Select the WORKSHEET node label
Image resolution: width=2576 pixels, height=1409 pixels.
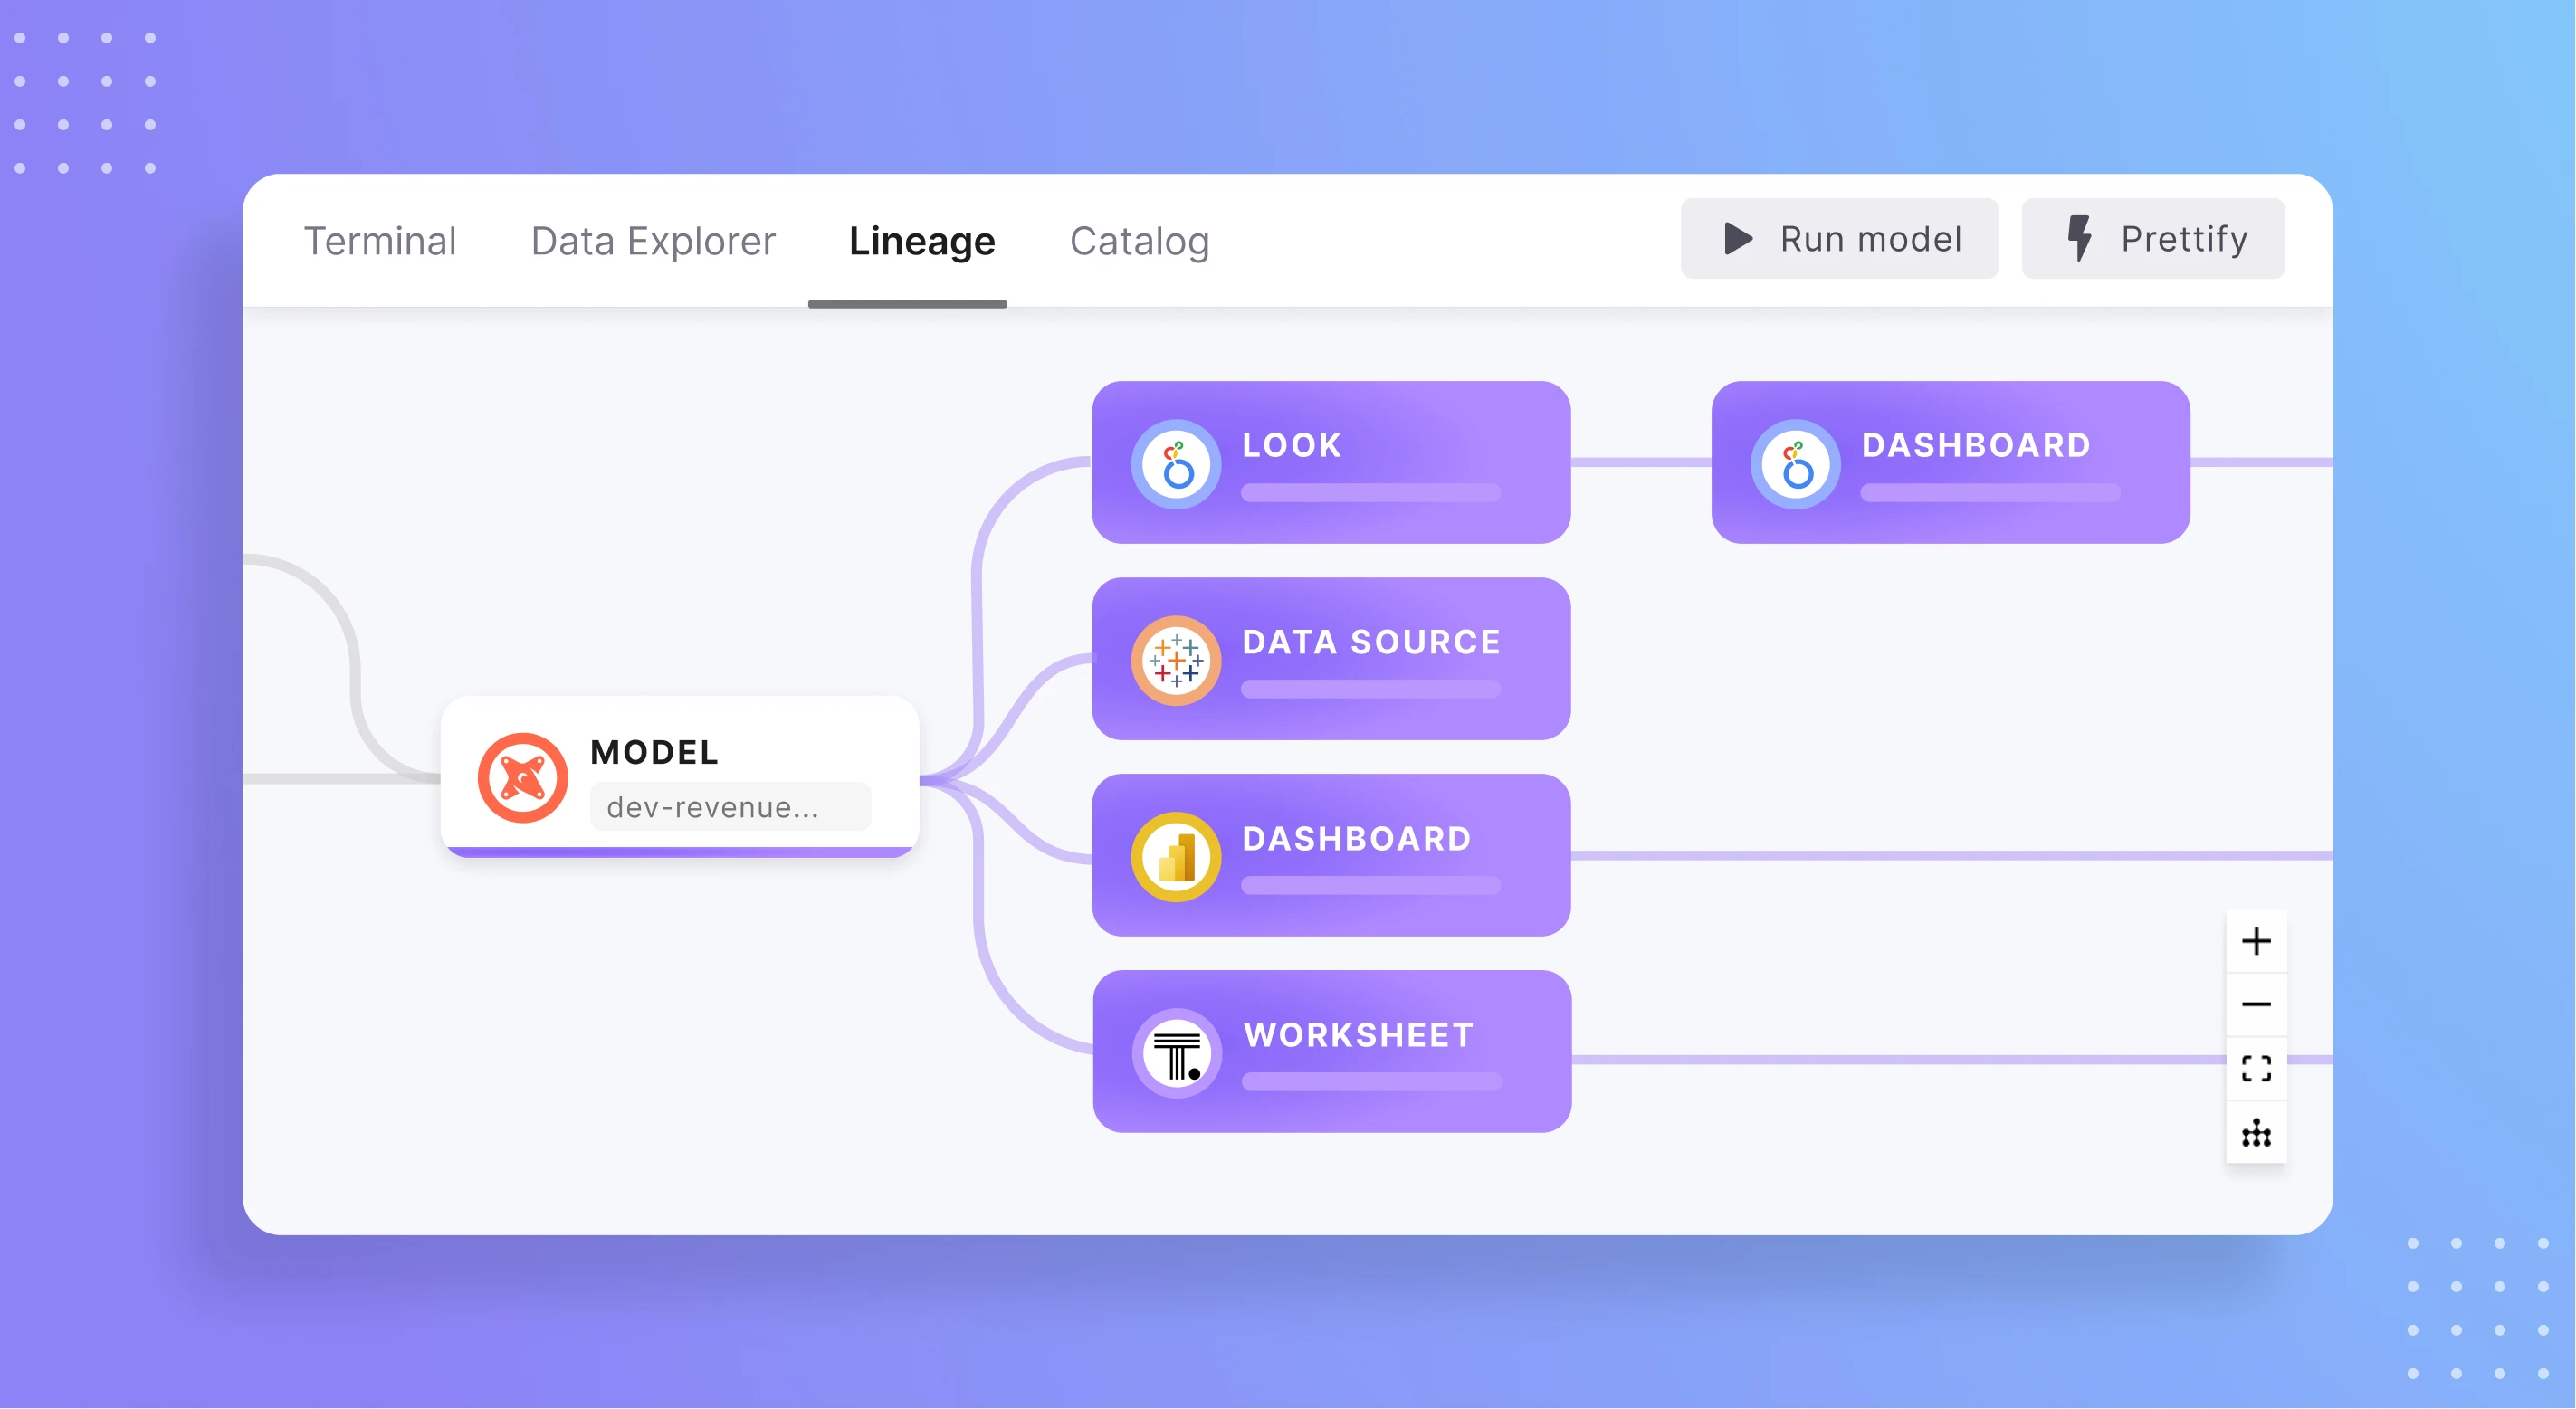tap(1358, 1035)
